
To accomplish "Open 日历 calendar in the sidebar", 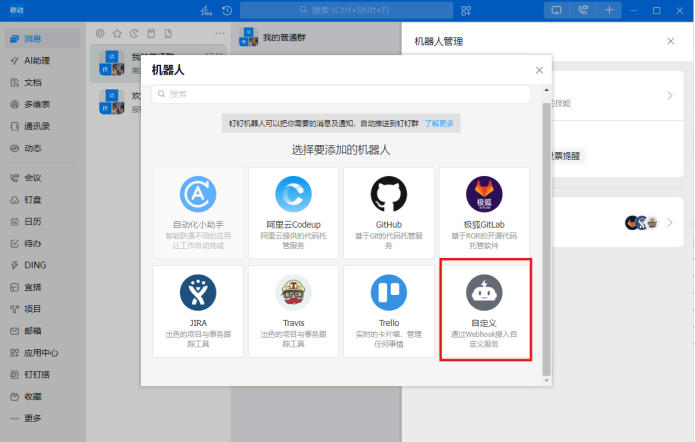I will 33,221.
